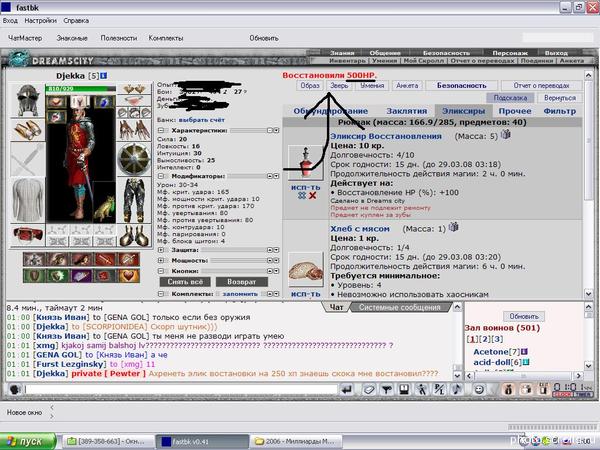Send chat message with the arrow icon
The width and height of the screenshot is (600, 450).
[x=347, y=390]
